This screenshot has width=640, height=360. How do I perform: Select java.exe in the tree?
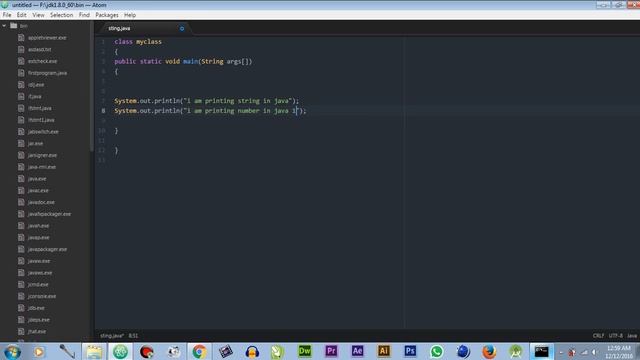point(37,179)
